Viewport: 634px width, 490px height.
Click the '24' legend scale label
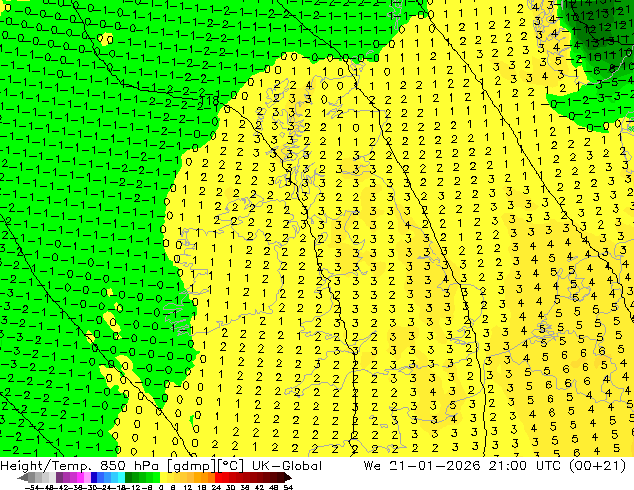pos(216,487)
